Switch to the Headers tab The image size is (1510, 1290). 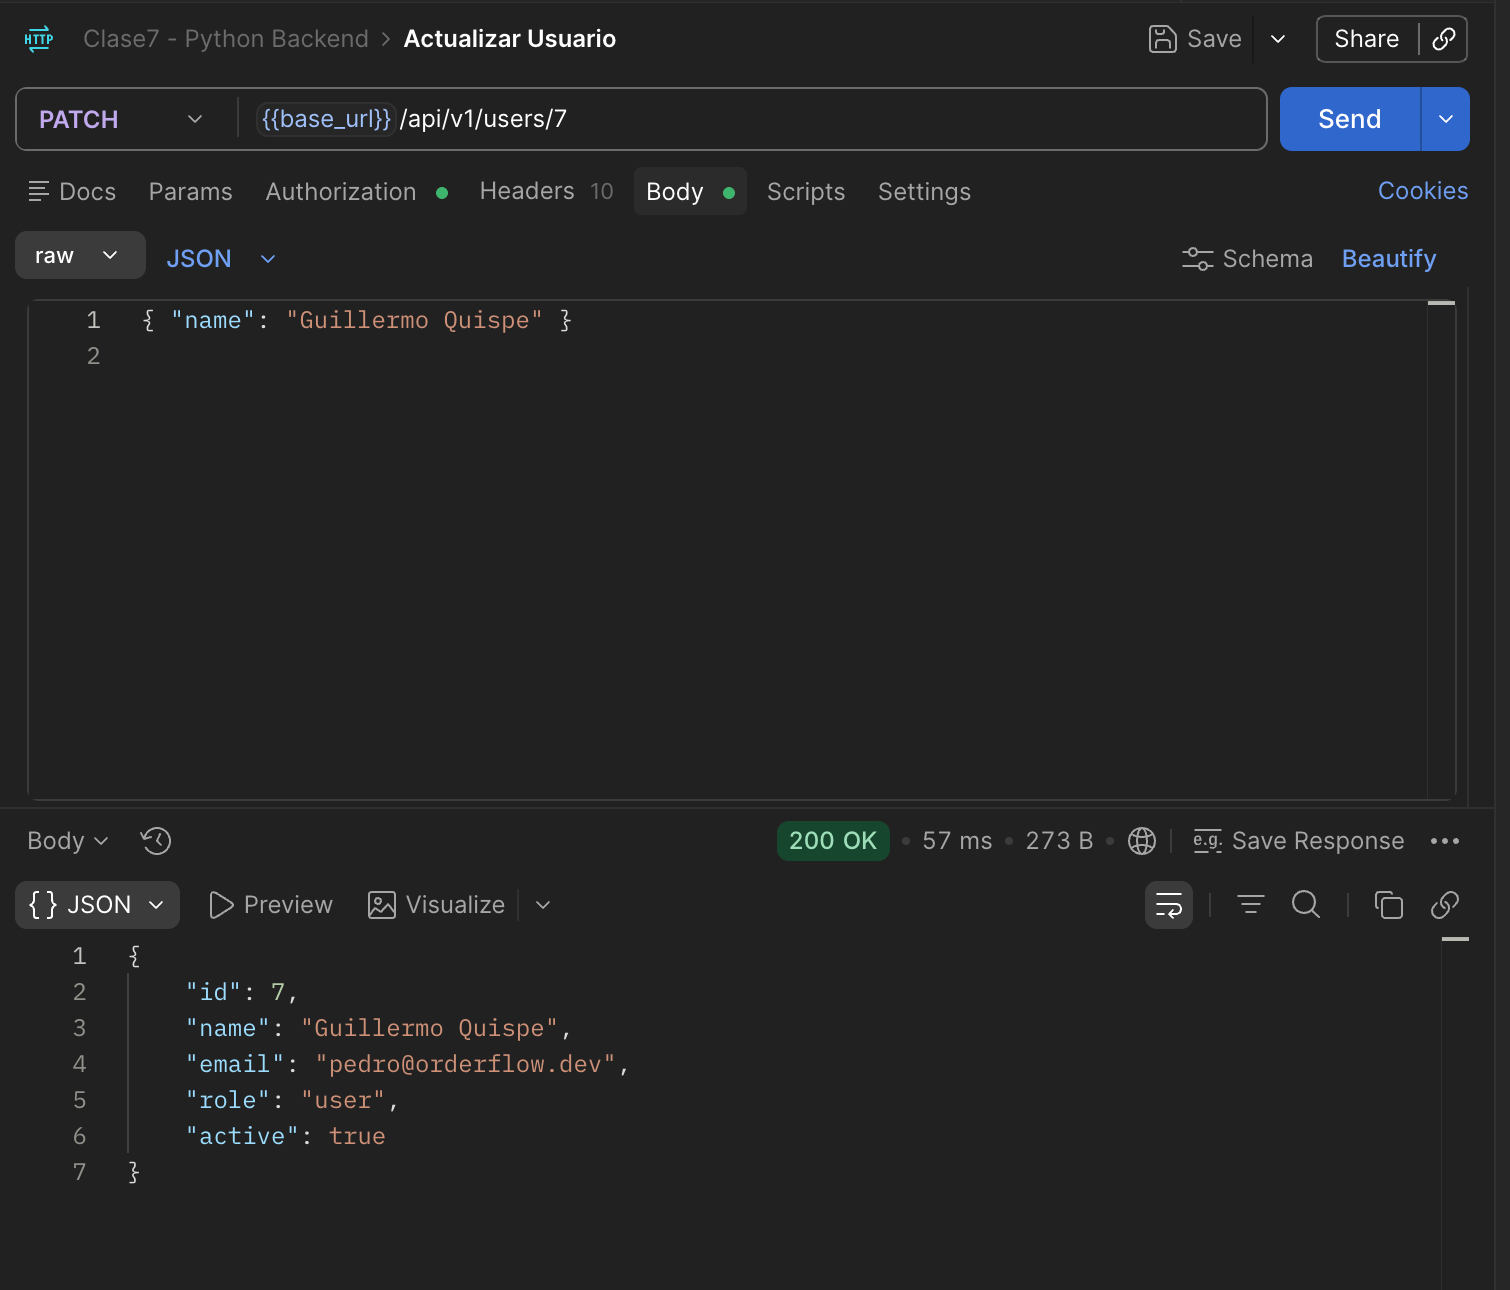pyautogui.click(x=546, y=191)
